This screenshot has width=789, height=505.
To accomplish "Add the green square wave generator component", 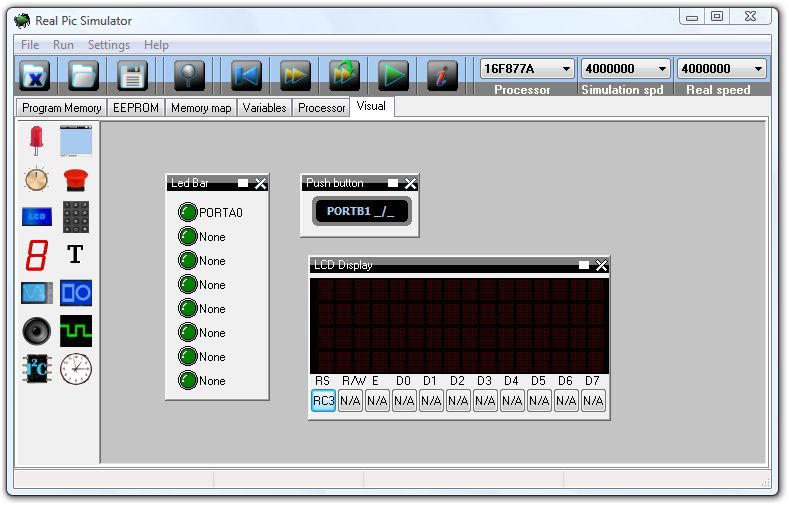I will [x=76, y=331].
